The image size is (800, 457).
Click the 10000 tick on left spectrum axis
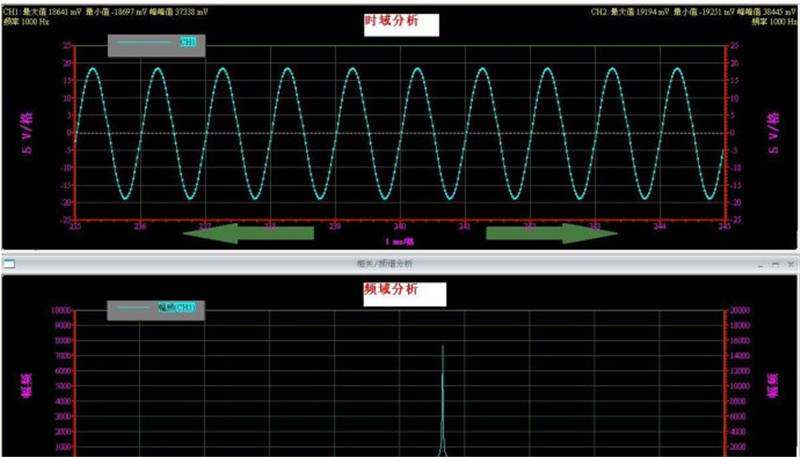(x=61, y=310)
